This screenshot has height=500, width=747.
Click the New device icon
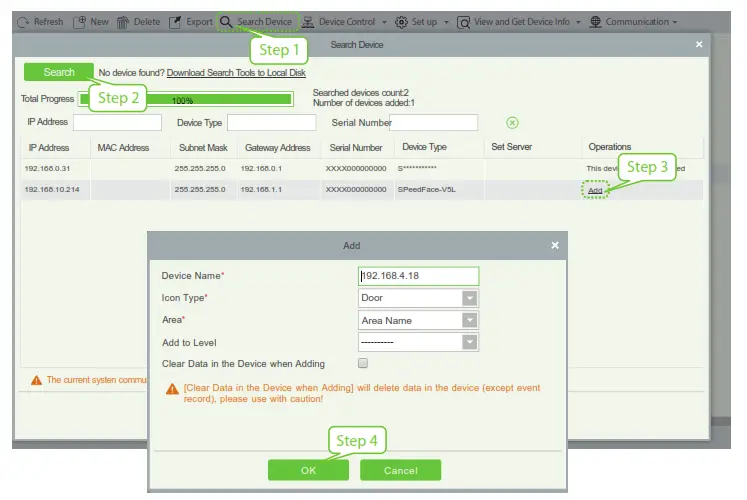click(80, 22)
